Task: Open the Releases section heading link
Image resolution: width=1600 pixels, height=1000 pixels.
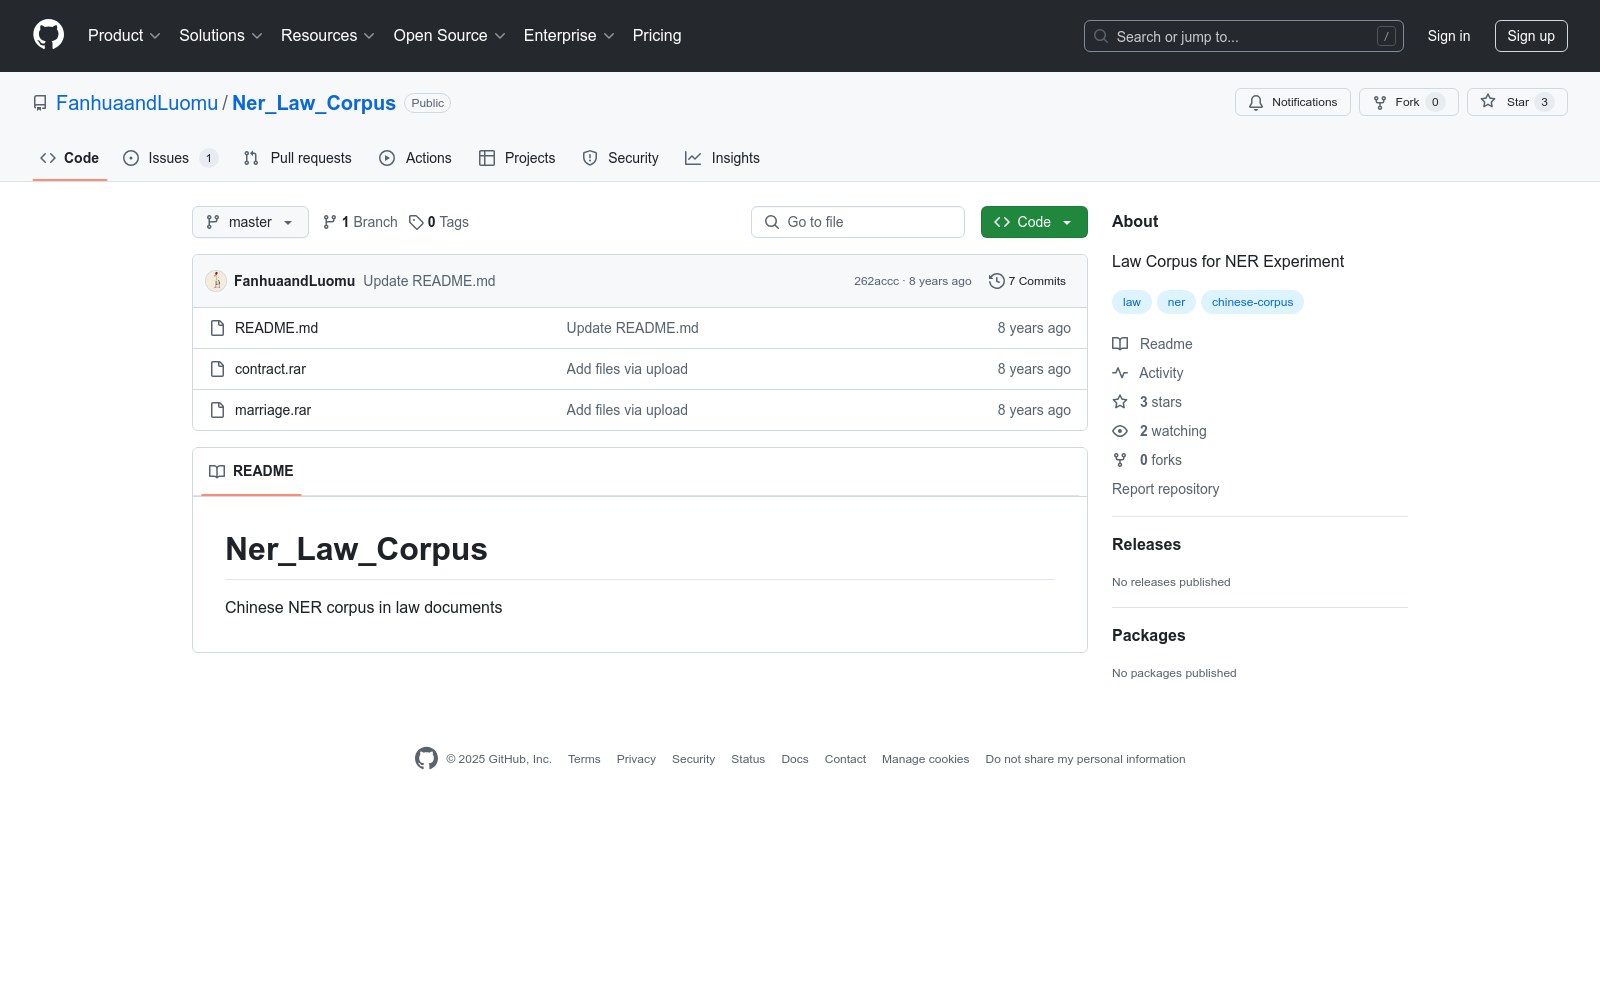Action: [x=1146, y=544]
